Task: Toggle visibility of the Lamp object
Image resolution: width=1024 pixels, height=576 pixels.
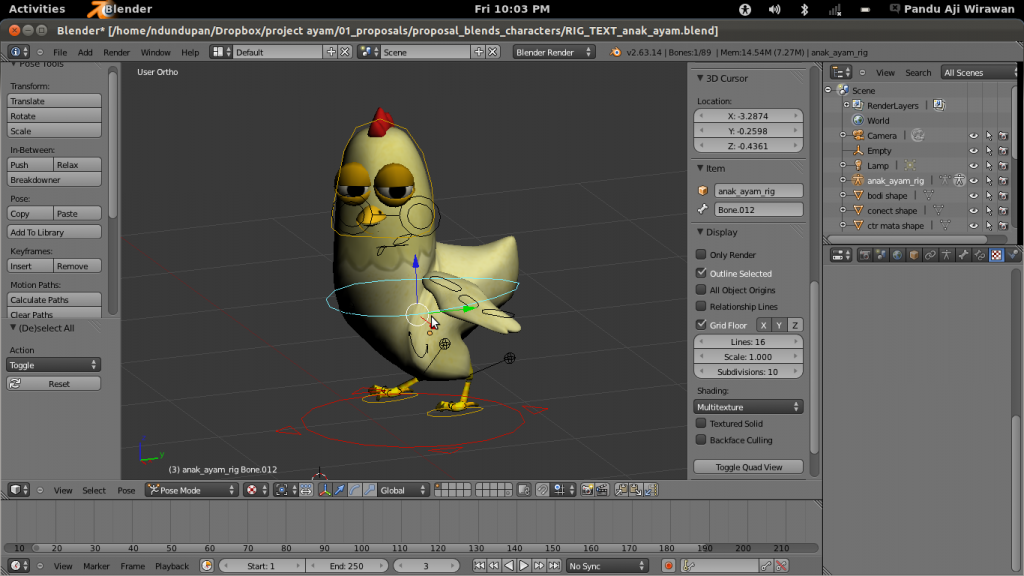Action: click(974, 166)
